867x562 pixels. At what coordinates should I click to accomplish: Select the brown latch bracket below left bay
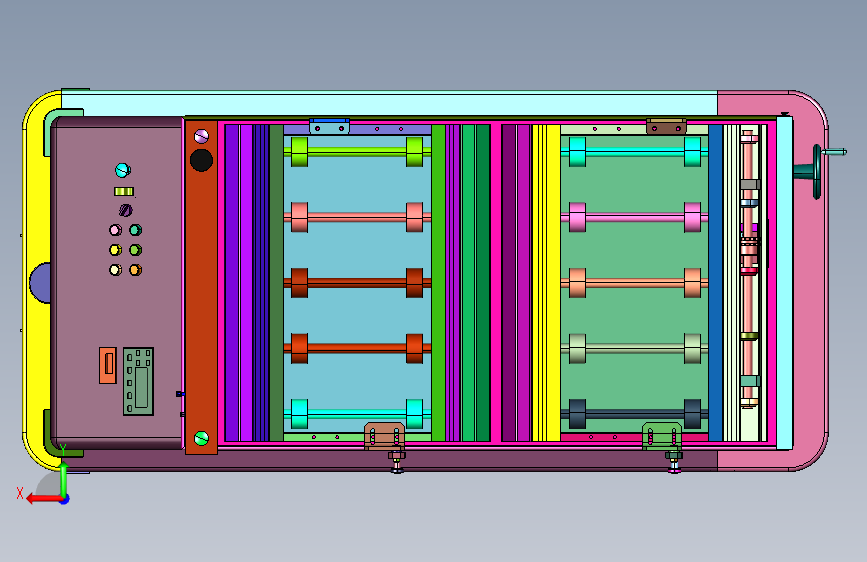(x=384, y=436)
